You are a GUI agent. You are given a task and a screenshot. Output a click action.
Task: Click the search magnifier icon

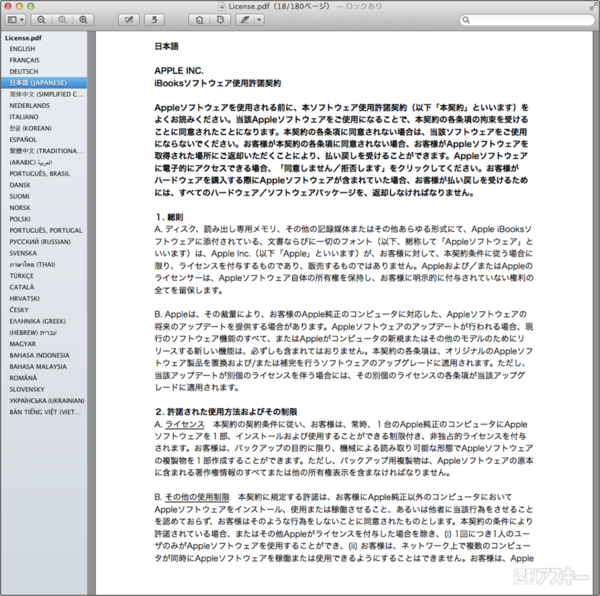click(x=466, y=20)
